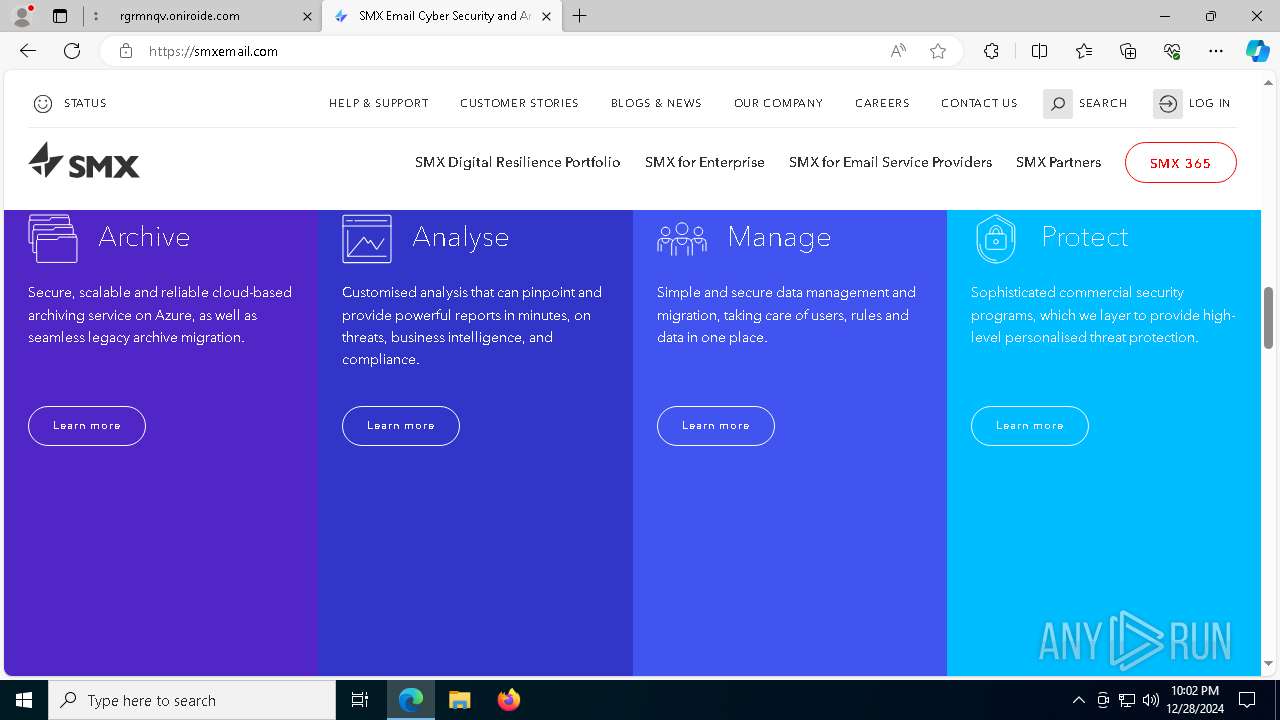Click the Protect heading
This screenshot has width=1280, height=720.
pyautogui.click(x=1085, y=237)
